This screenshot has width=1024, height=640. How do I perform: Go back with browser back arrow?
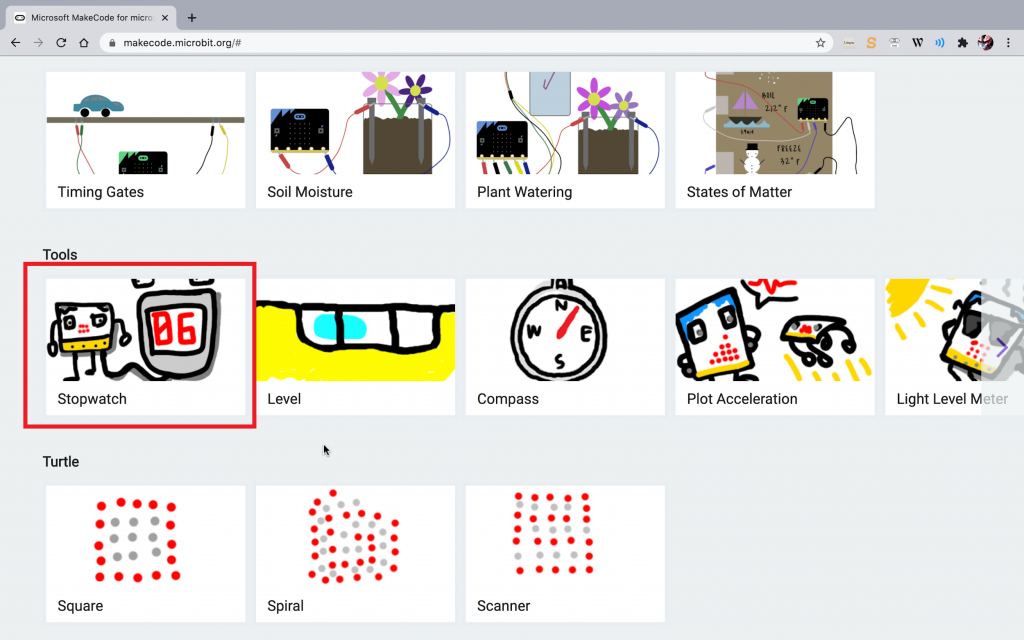coord(16,42)
